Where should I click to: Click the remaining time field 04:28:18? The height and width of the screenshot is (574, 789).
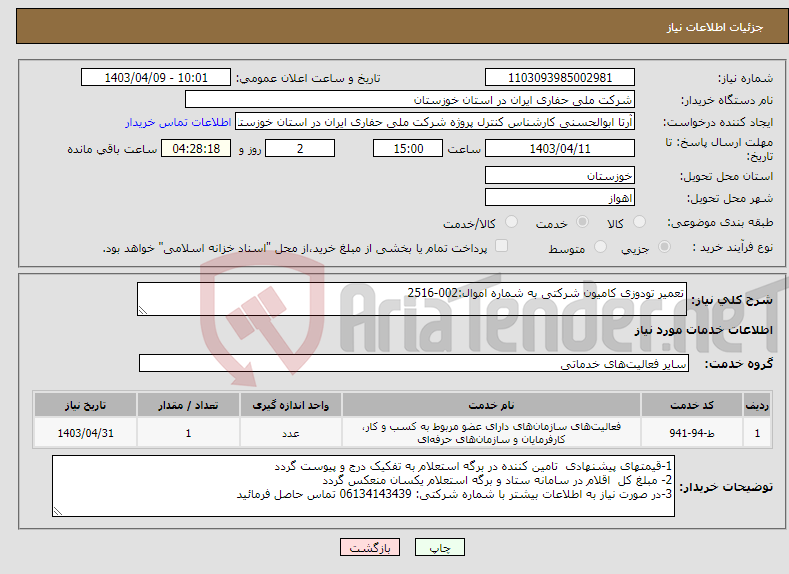pos(196,148)
